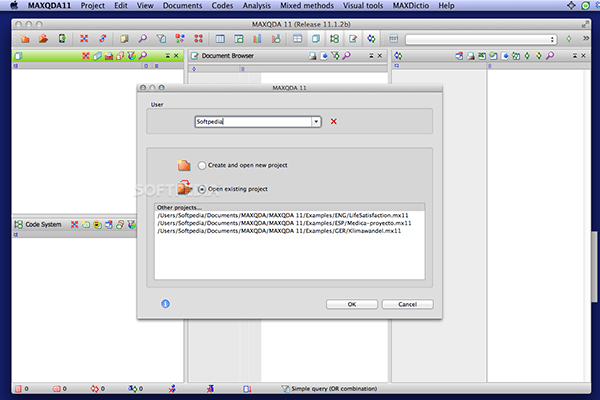600x400 pixels.
Task: Open the MAXDictio menu
Action: [411, 6]
